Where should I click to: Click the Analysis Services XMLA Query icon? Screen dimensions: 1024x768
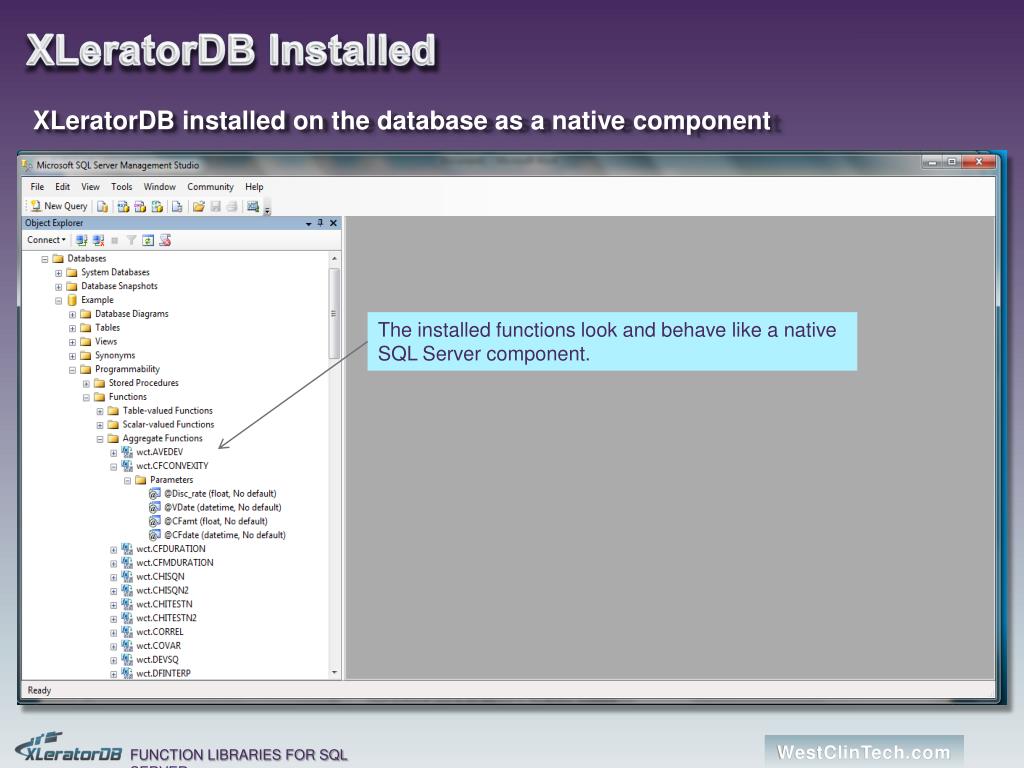coord(157,206)
